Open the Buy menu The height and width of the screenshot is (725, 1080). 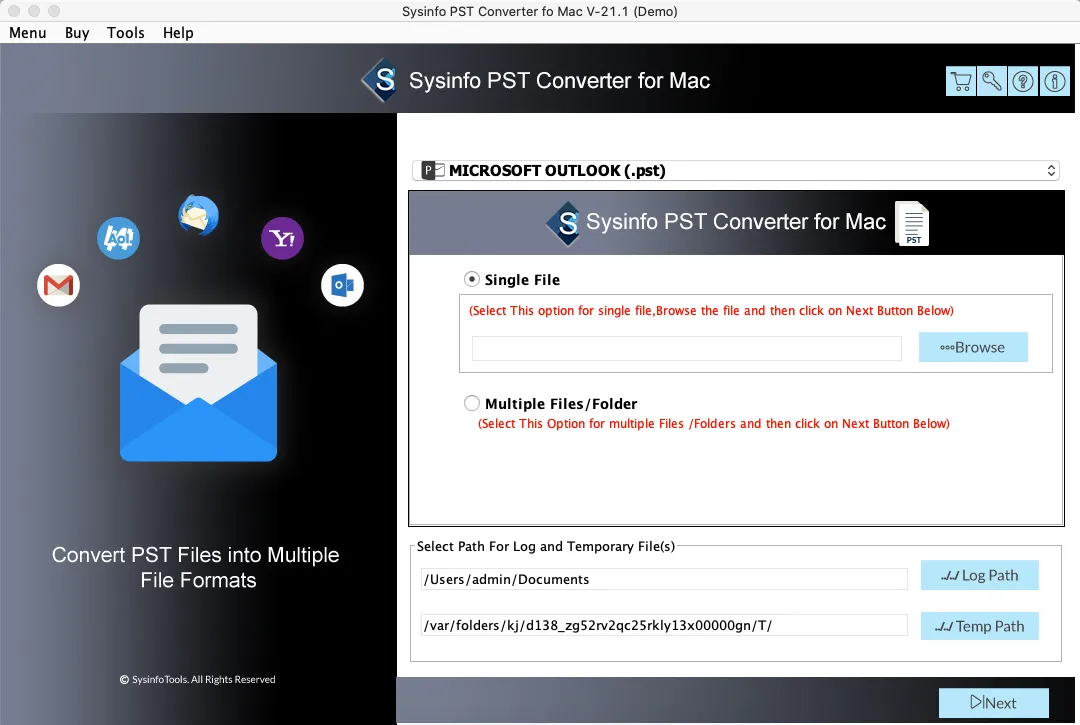point(77,33)
